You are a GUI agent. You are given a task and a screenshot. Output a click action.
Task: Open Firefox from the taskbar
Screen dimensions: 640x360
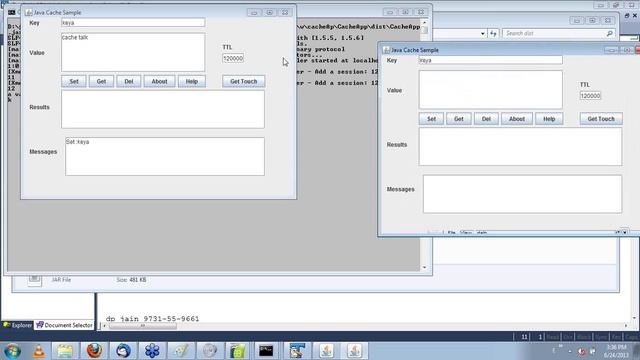pos(94,351)
